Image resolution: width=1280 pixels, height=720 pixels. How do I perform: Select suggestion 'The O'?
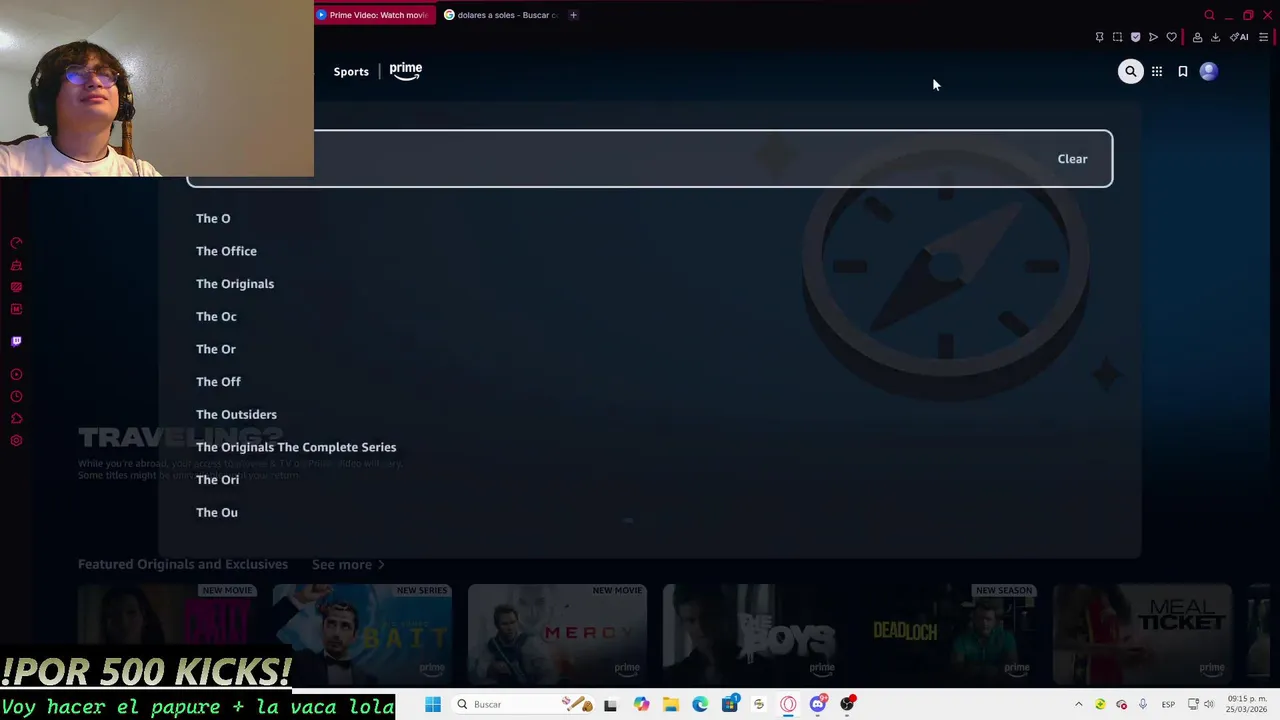[x=213, y=218]
